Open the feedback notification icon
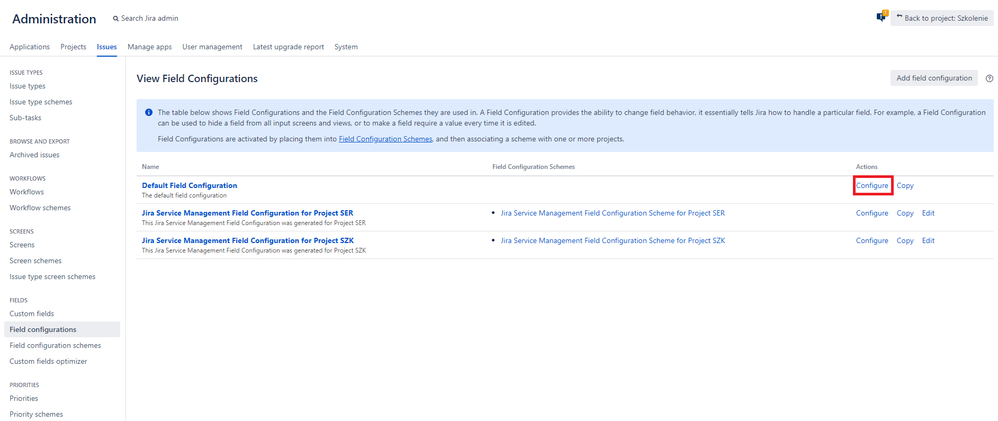Viewport: 998px width, 421px height. coord(881,17)
